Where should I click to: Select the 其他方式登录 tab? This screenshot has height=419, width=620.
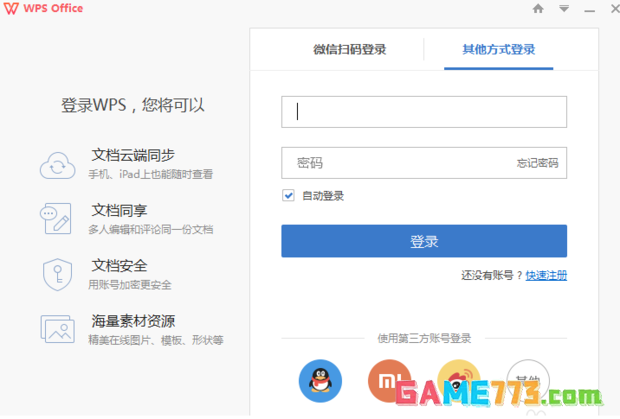[498, 49]
